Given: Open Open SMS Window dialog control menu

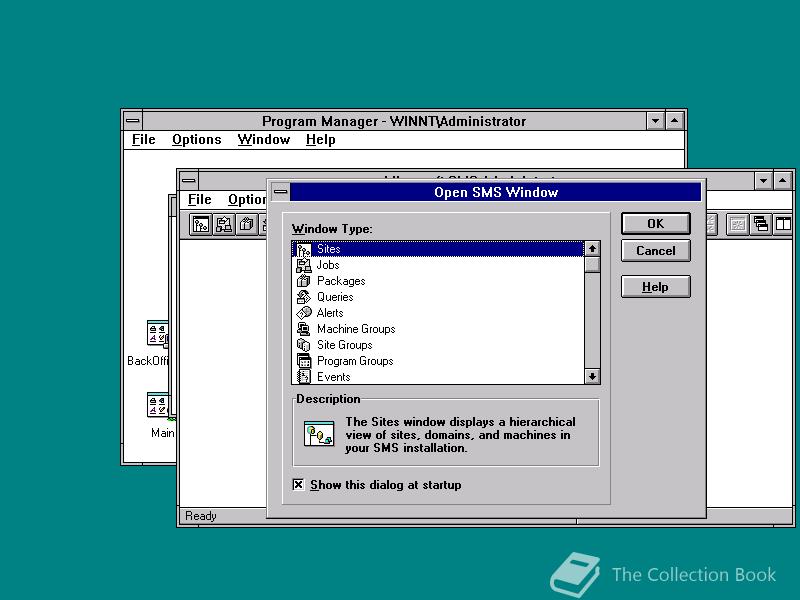Looking at the screenshot, I should pos(280,192).
